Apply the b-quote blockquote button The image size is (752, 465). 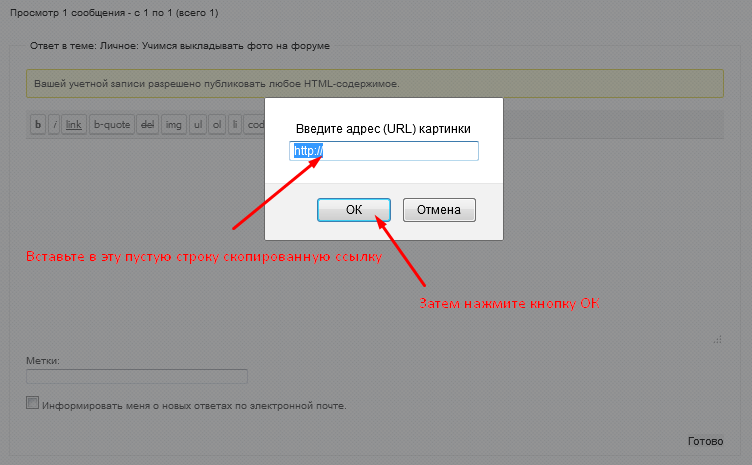111,125
